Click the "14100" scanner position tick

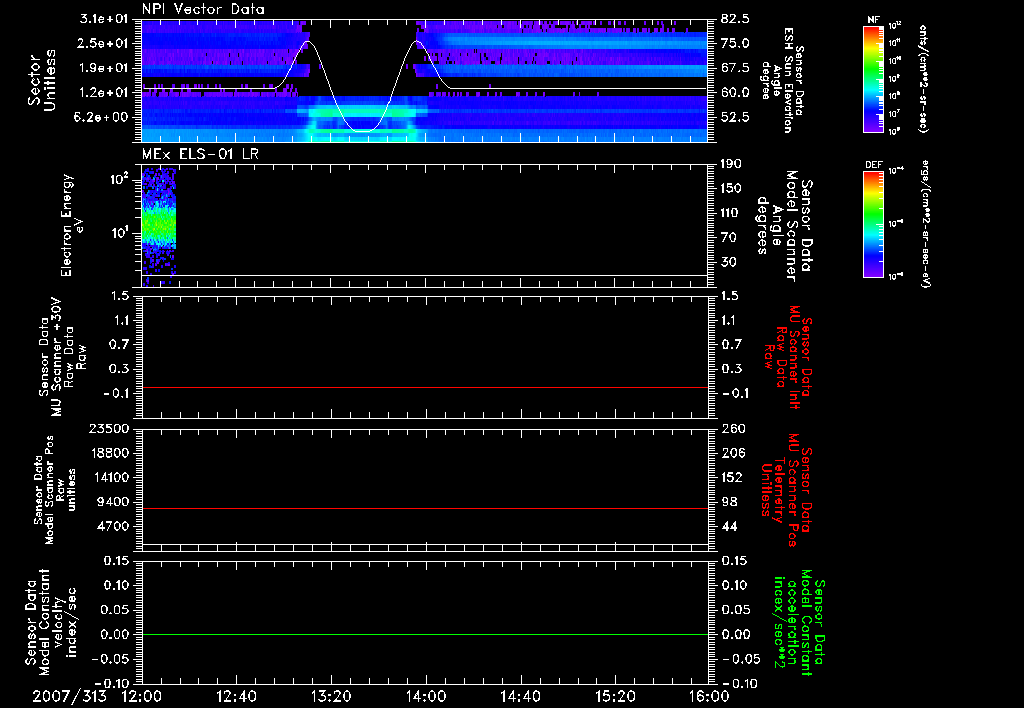(x=108, y=477)
